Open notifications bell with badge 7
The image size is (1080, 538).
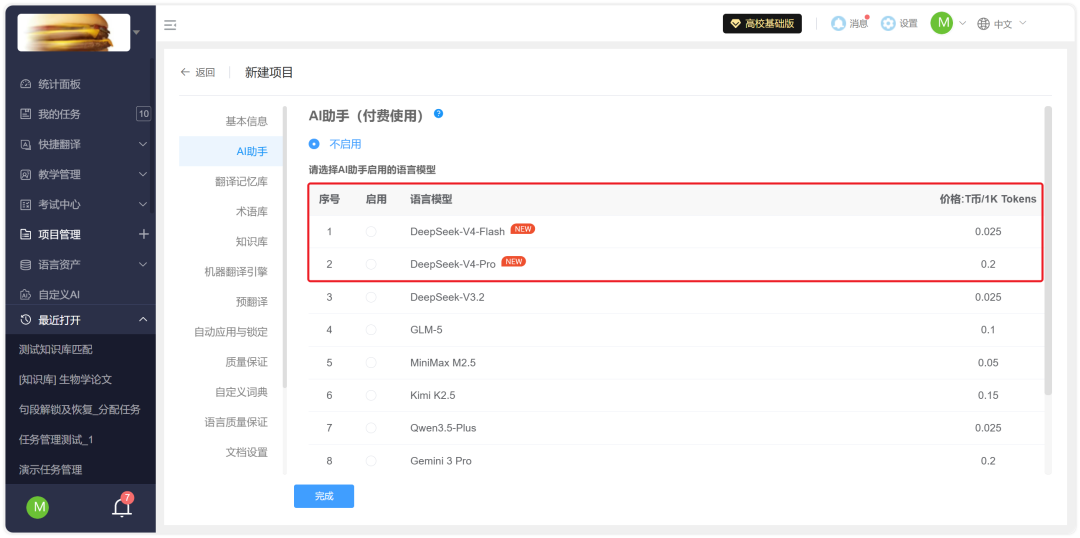[122, 507]
